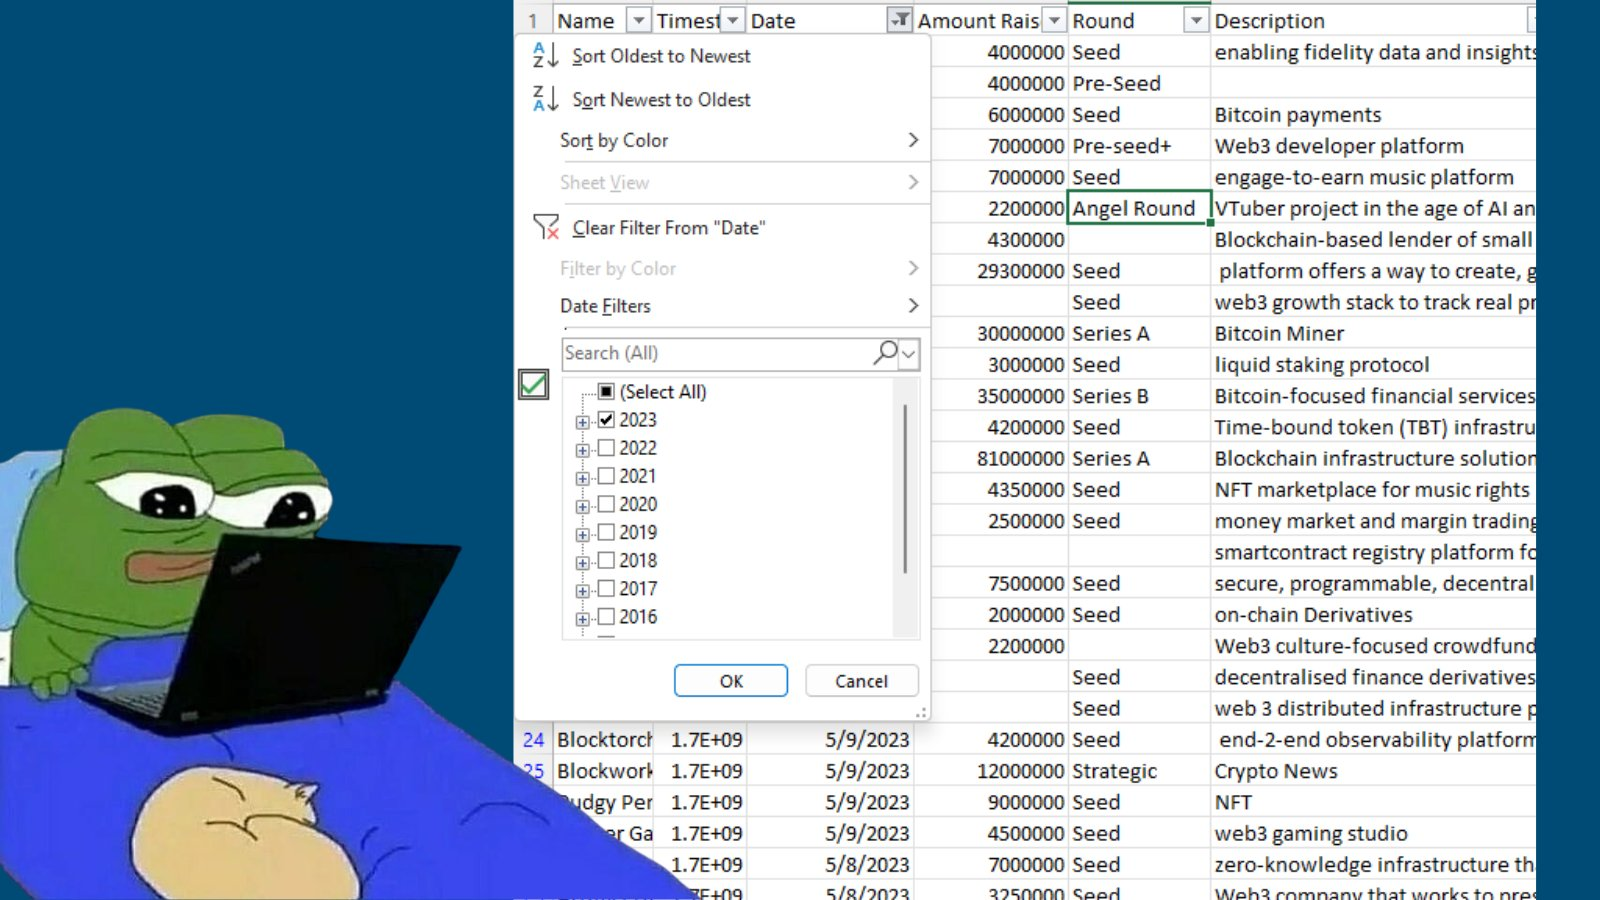Open the Name column filter arrow

[x=638, y=20]
